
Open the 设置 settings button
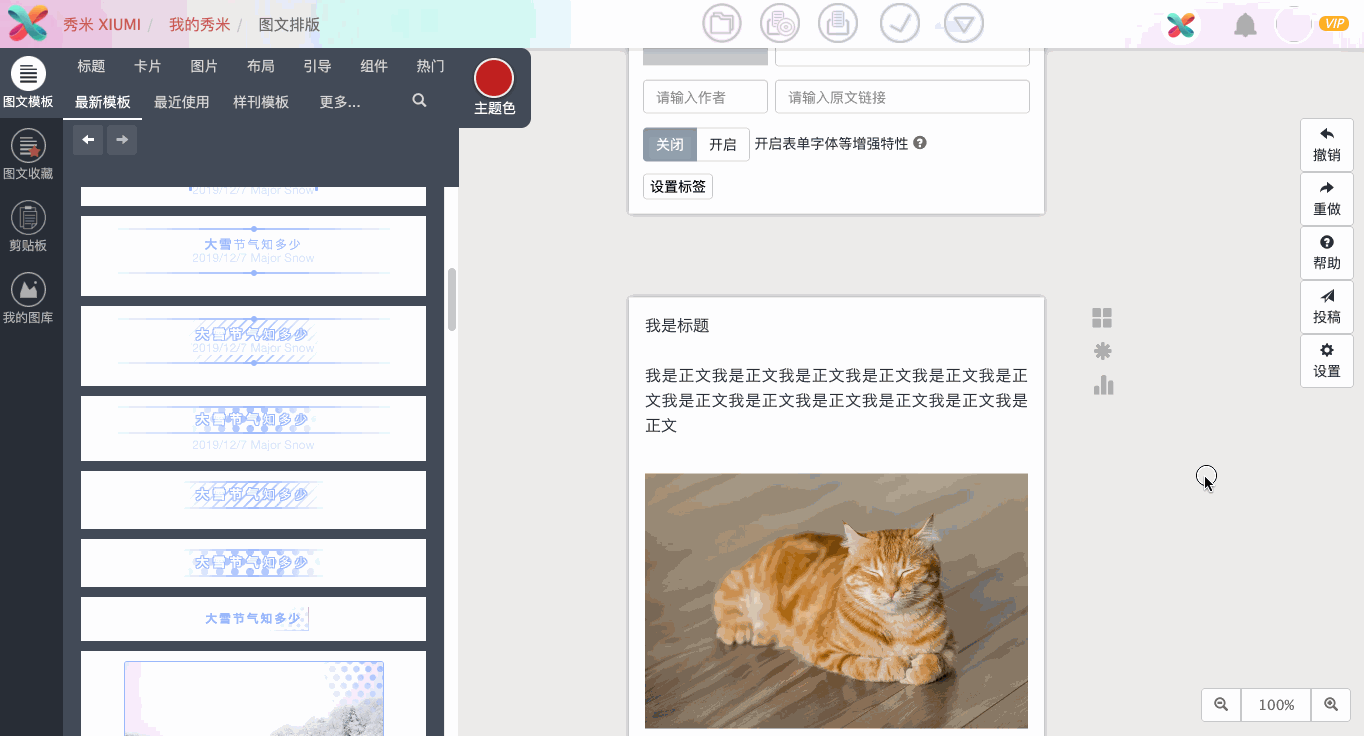[x=1327, y=361]
